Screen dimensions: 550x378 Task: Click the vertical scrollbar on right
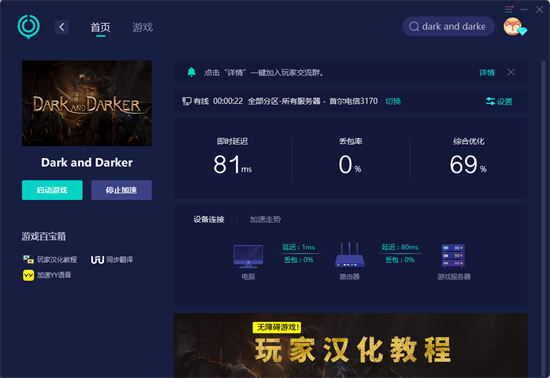[543, 217]
